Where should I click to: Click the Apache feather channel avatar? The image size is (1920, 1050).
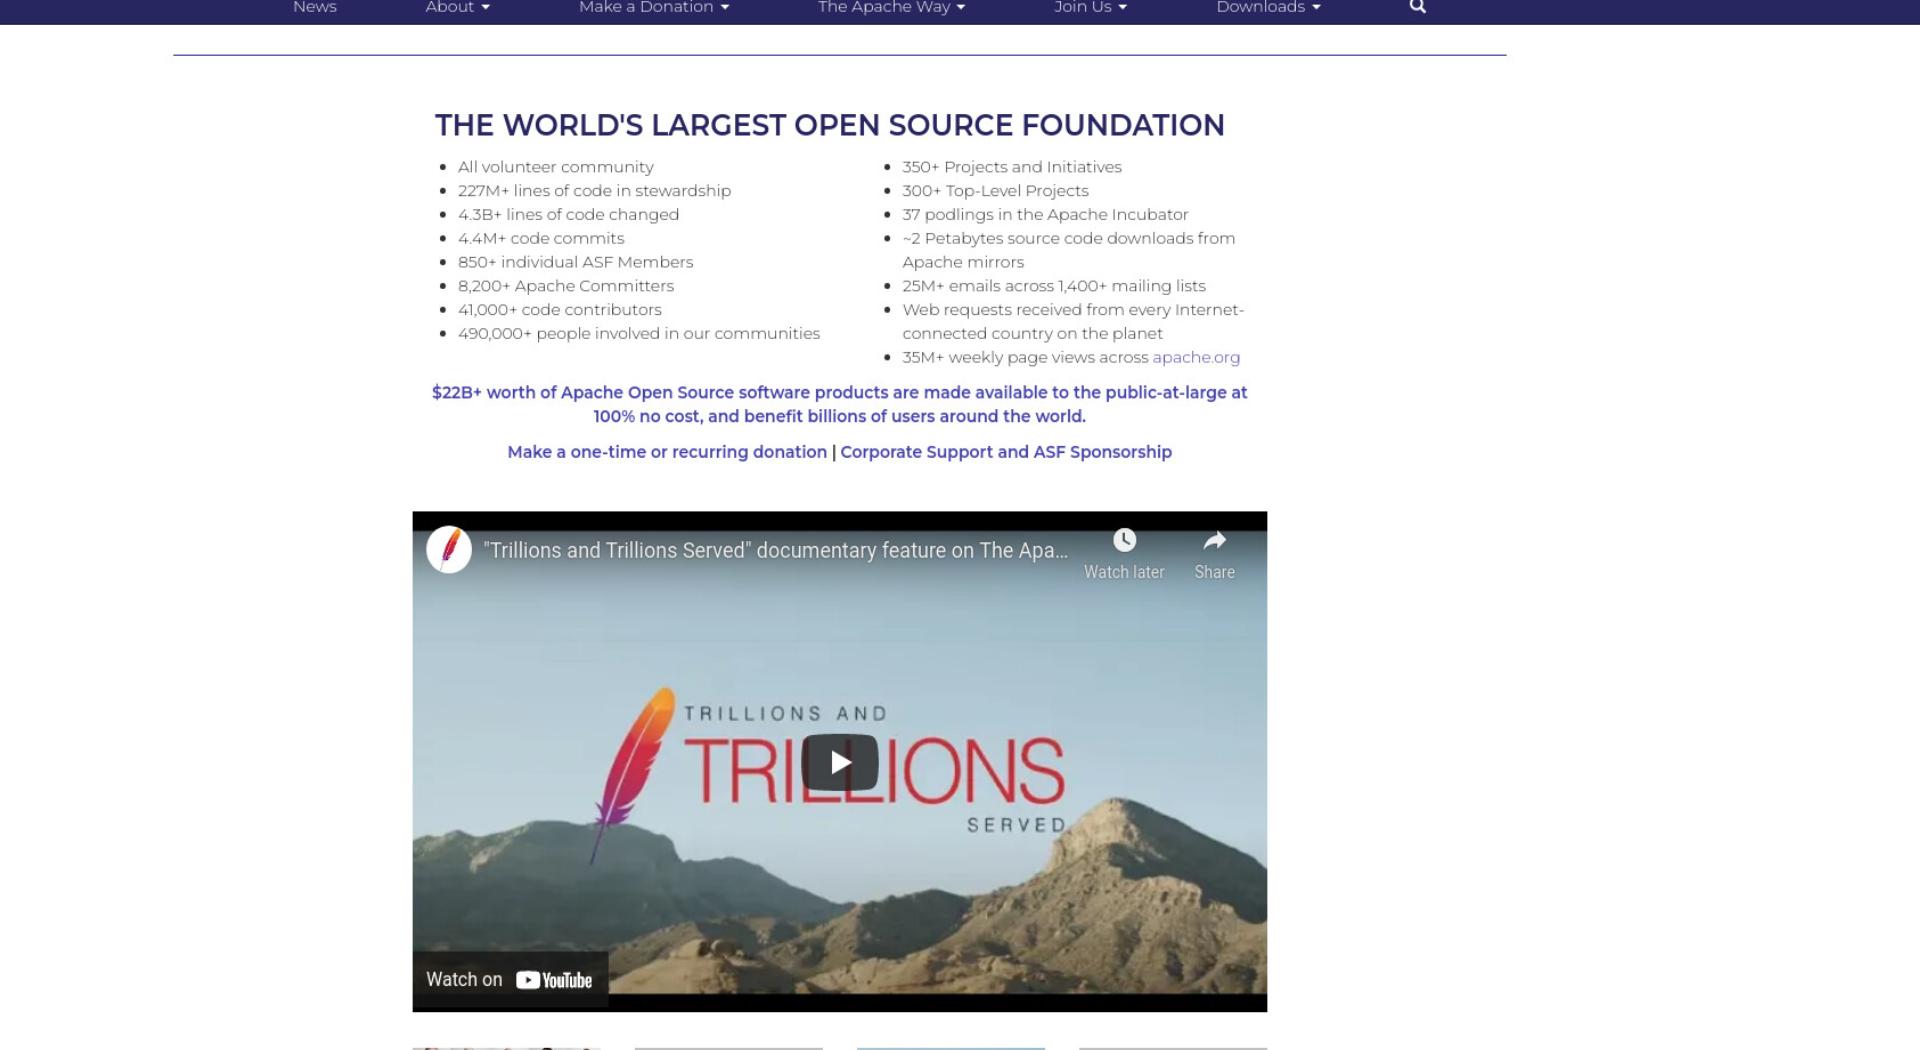pyautogui.click(x=449, y=550)
